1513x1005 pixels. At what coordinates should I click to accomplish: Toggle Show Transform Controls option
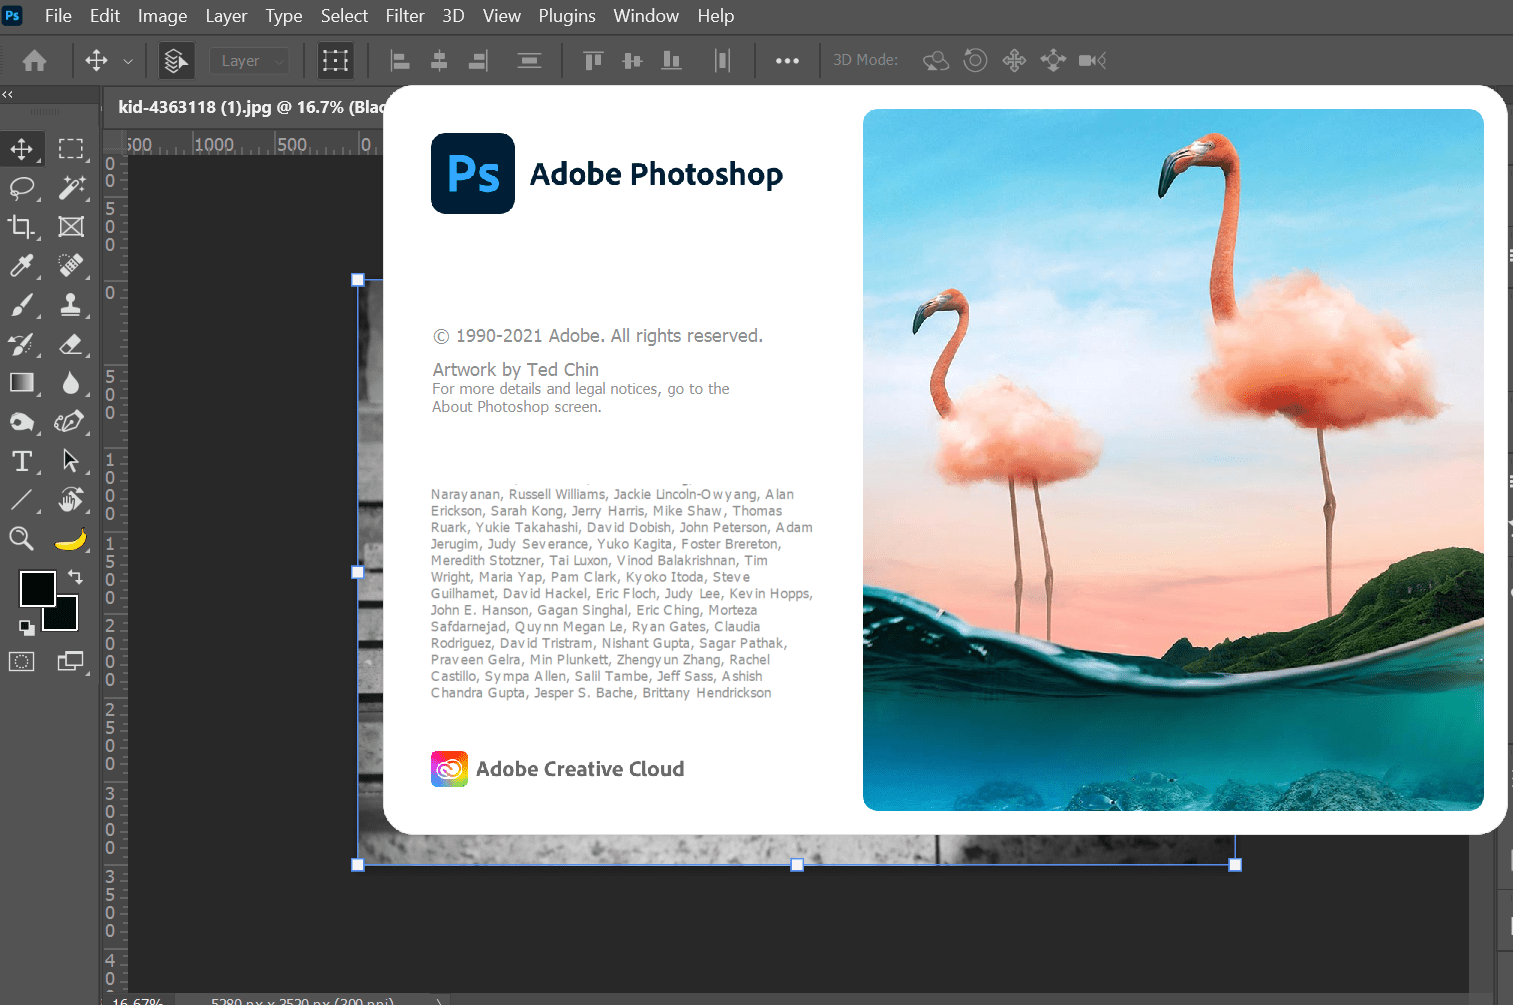click(335, 61)
